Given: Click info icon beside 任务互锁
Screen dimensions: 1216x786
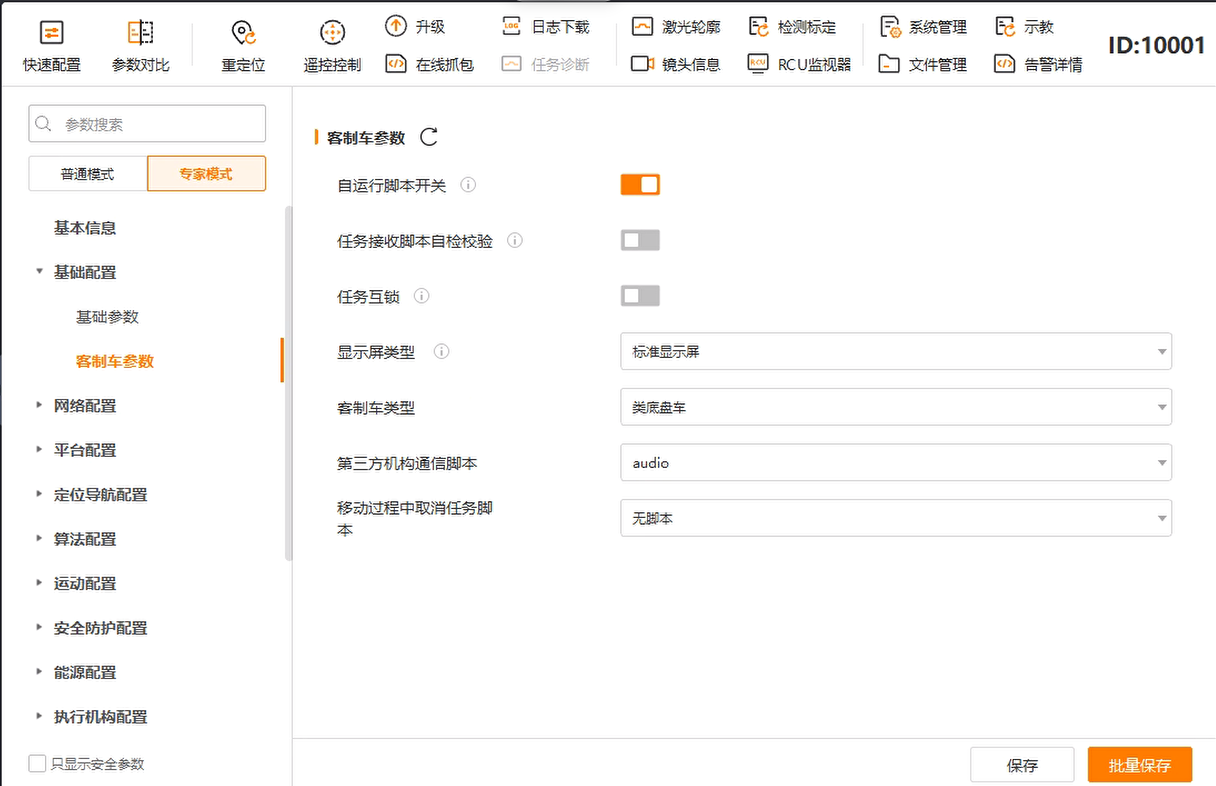Looking at the screenshot, I should 421,296.
